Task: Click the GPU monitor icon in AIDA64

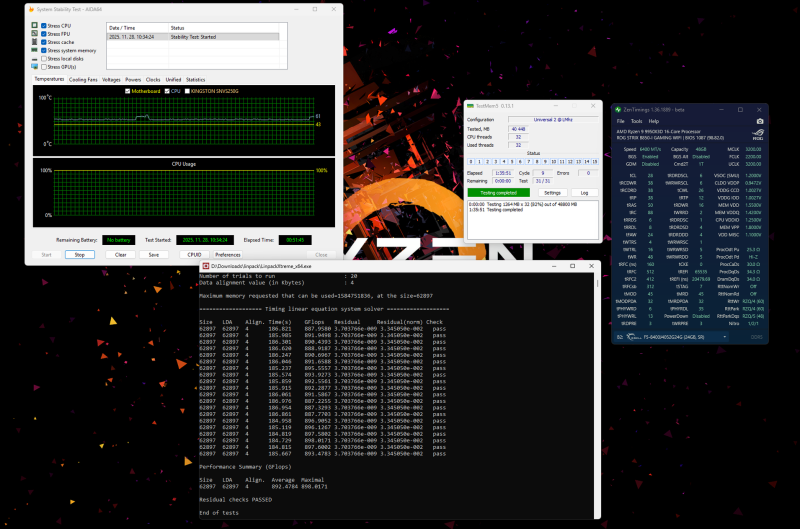Action: click(x=34, y=66)
